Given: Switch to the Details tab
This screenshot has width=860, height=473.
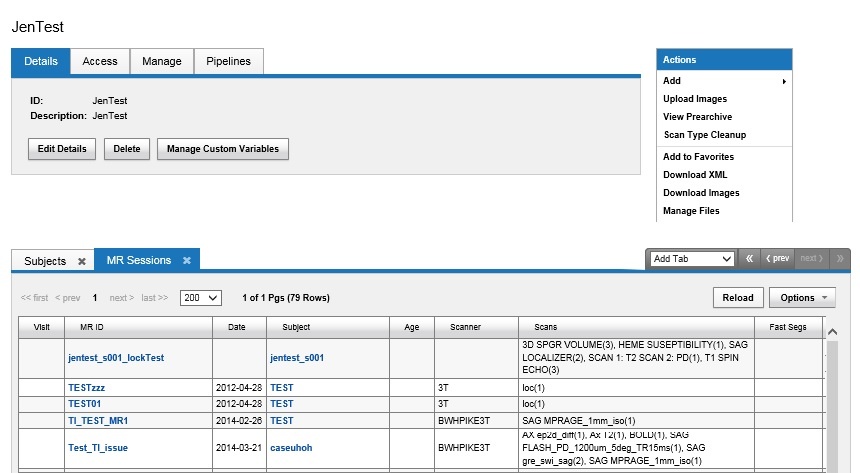Looking at the screenshot, I should tap(41, 61).
